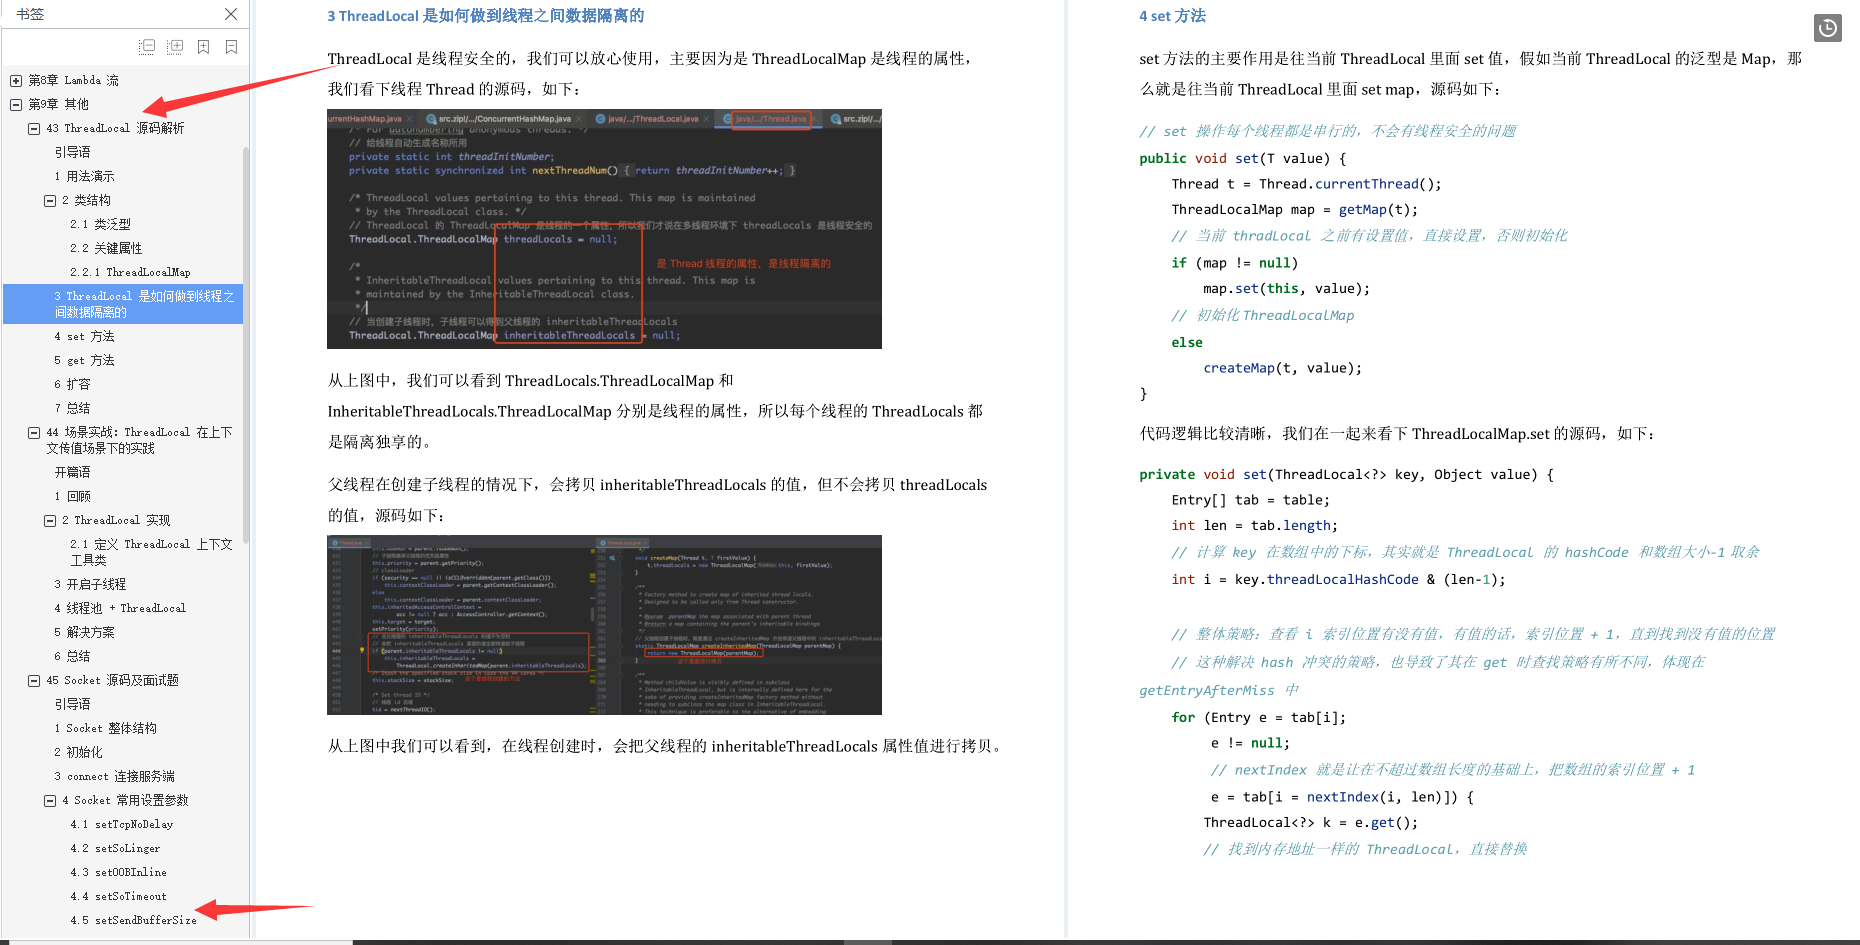The width and height of the screenshot is (1860, 945).
Task: Click code line public void set(T value)
Action: 1243,158
